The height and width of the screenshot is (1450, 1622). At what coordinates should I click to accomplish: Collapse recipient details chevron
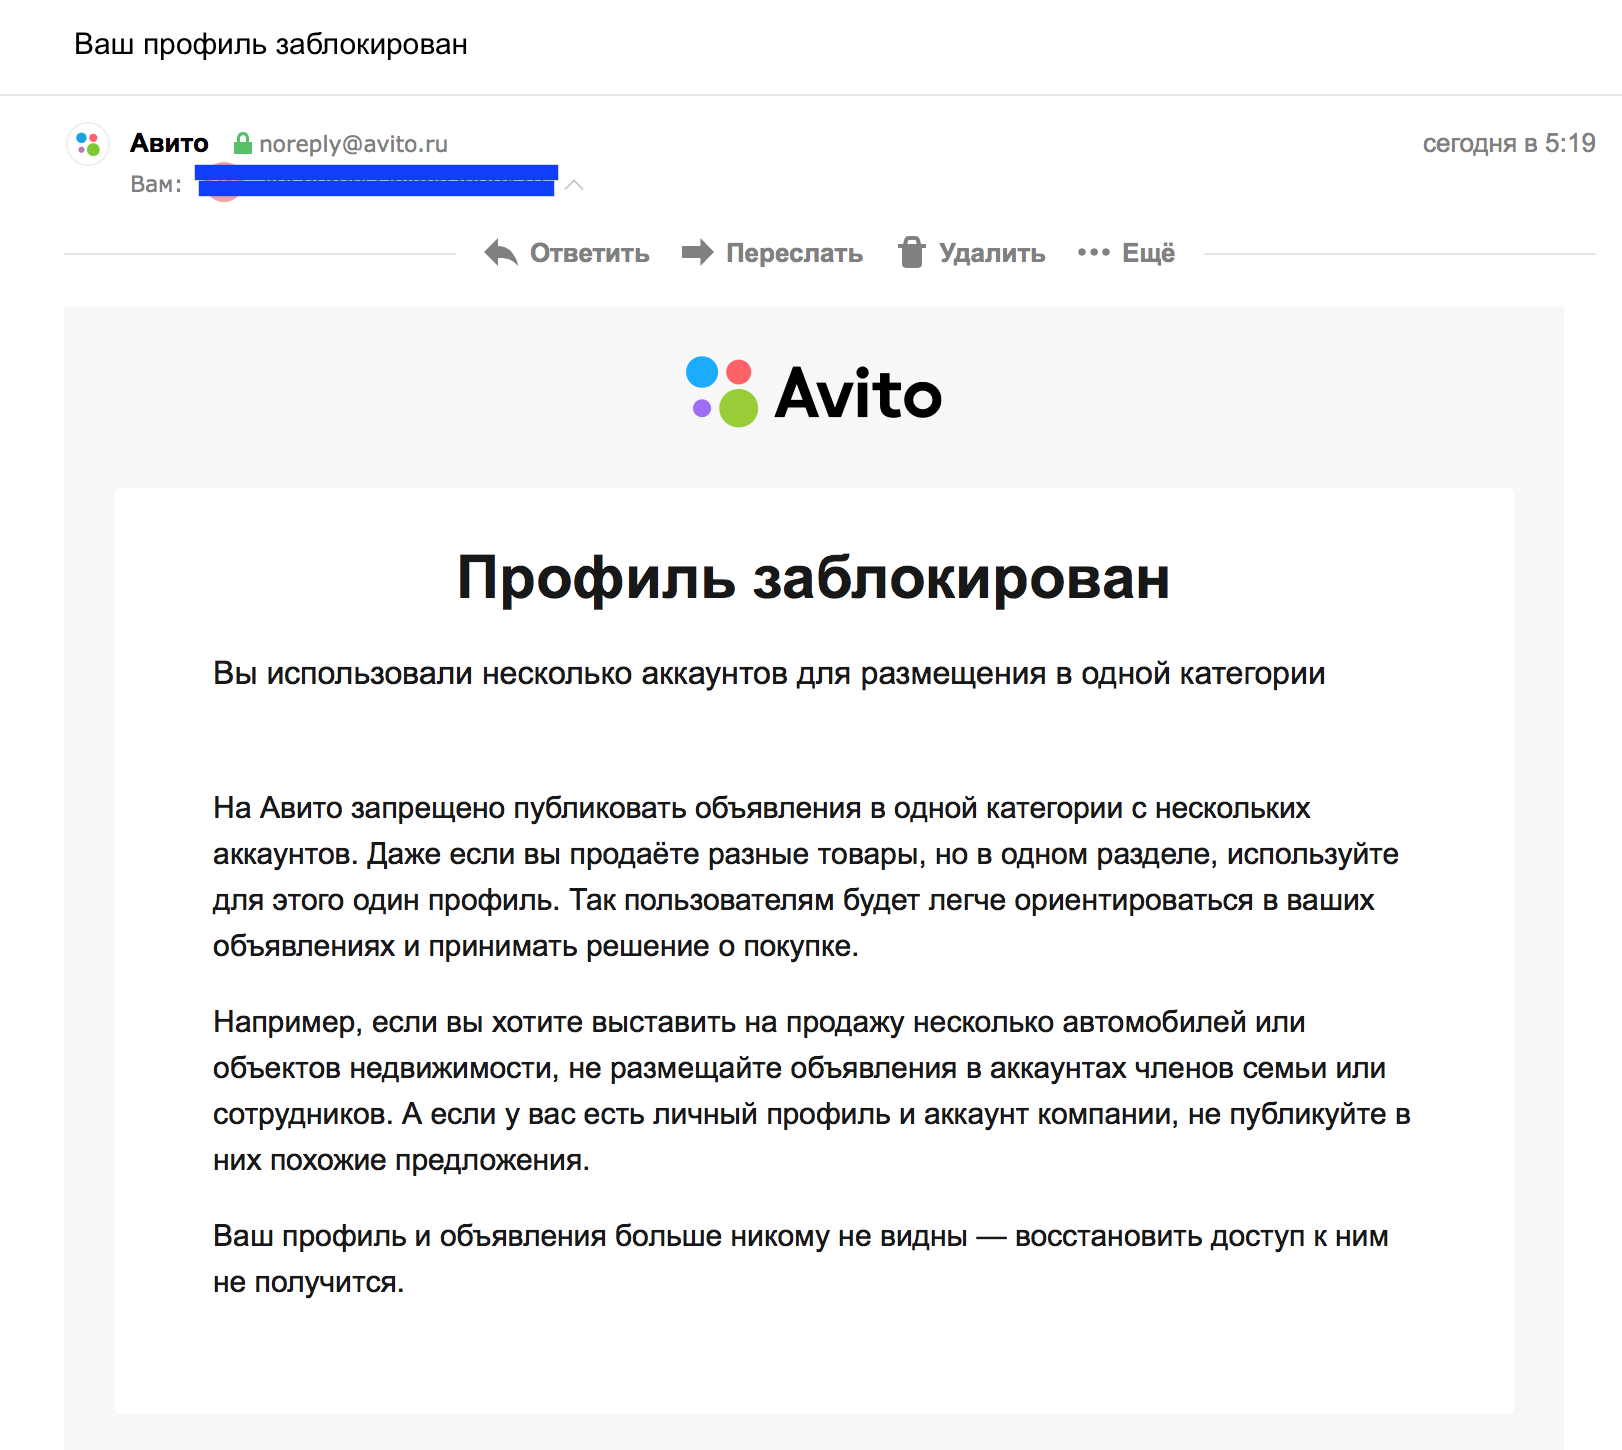coord(574,185)
